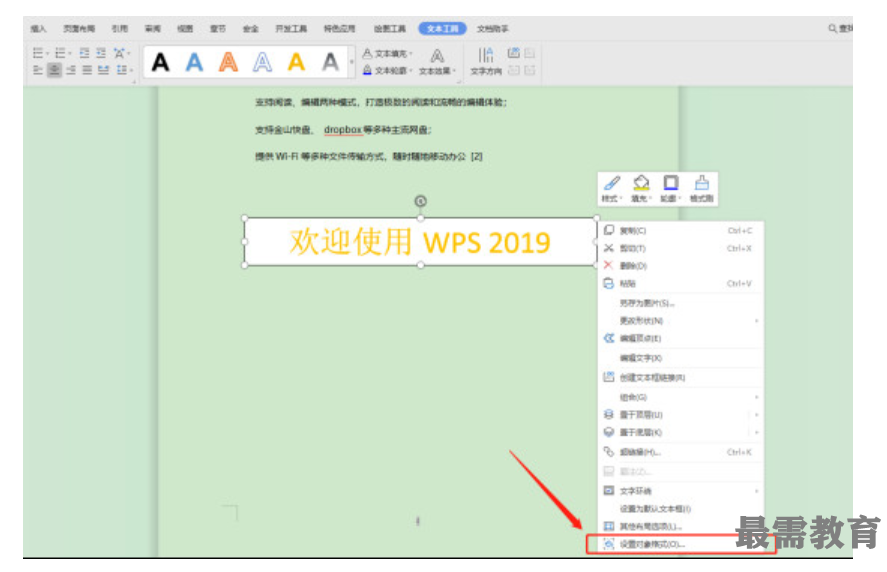Click the search magnifier icon
This screenshot has width=887, height=572.
(833, 28)
